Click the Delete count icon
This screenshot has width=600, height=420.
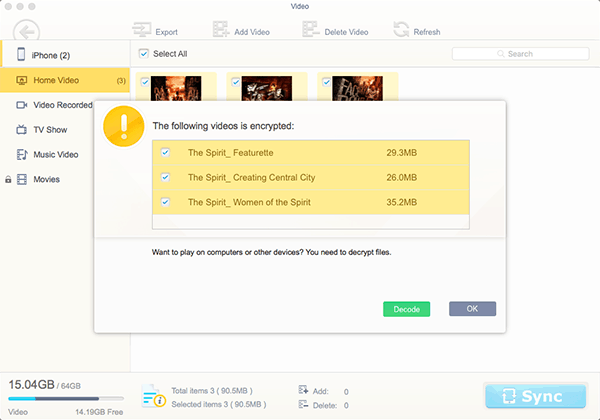(x=303, y=404)
